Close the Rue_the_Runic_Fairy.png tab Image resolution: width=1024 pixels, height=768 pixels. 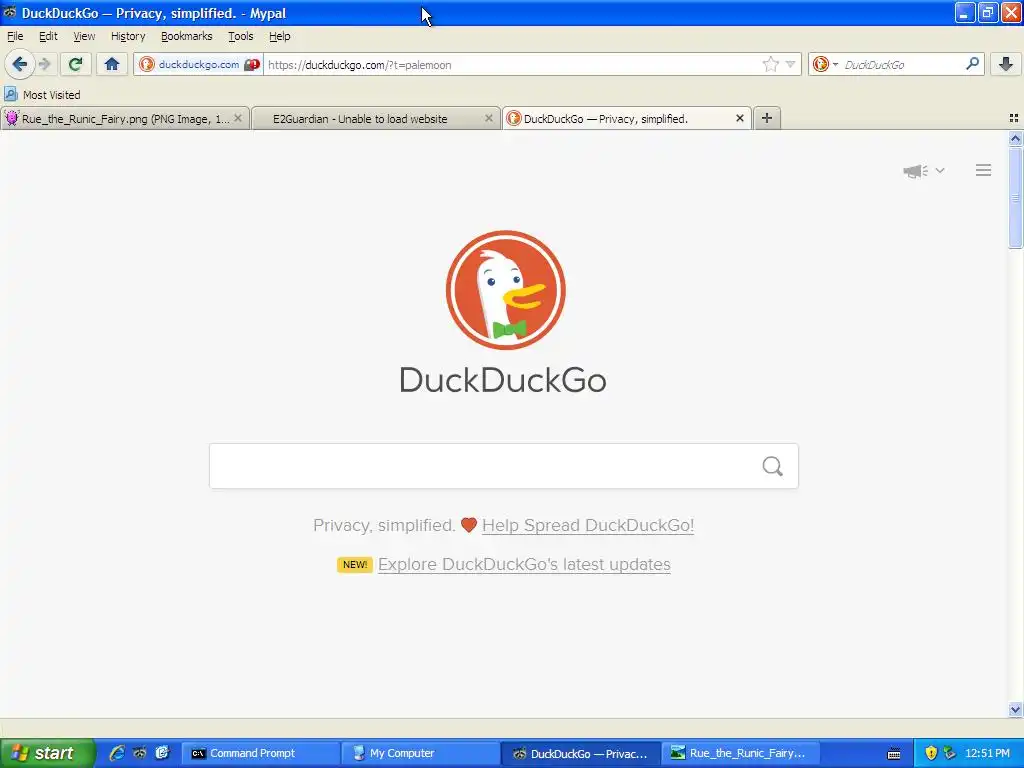point(238,118)
